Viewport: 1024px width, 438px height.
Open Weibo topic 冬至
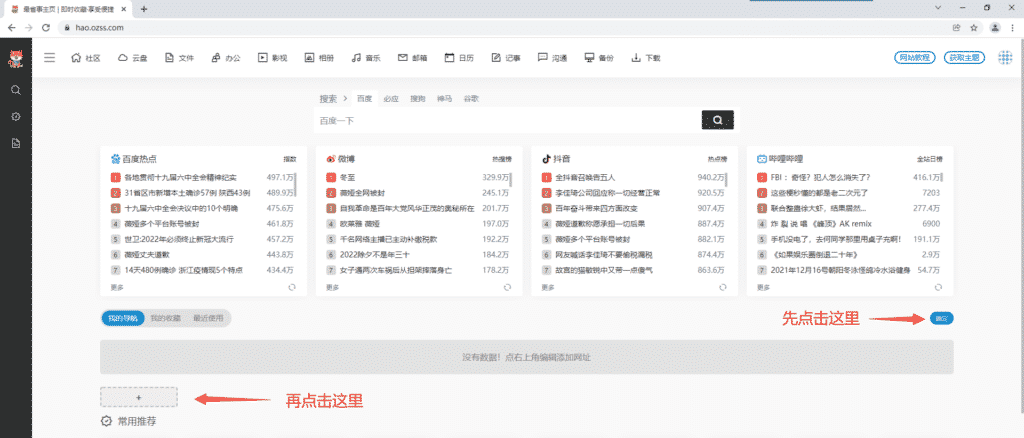pos(347,177)
